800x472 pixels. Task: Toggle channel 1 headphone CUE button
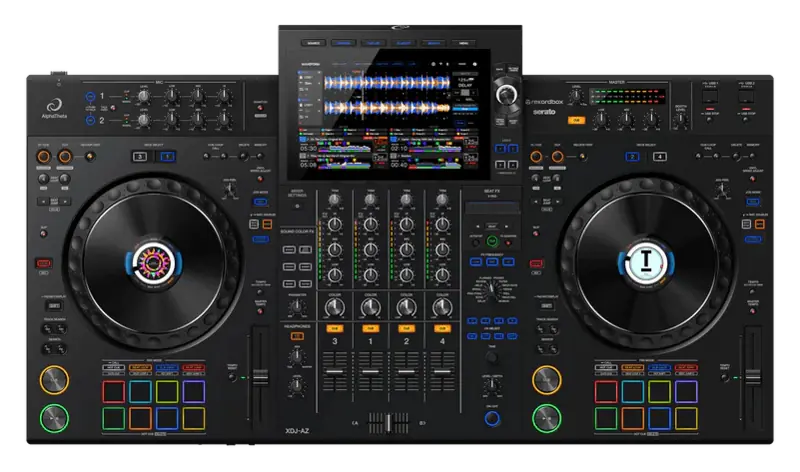tap(370, 329)
